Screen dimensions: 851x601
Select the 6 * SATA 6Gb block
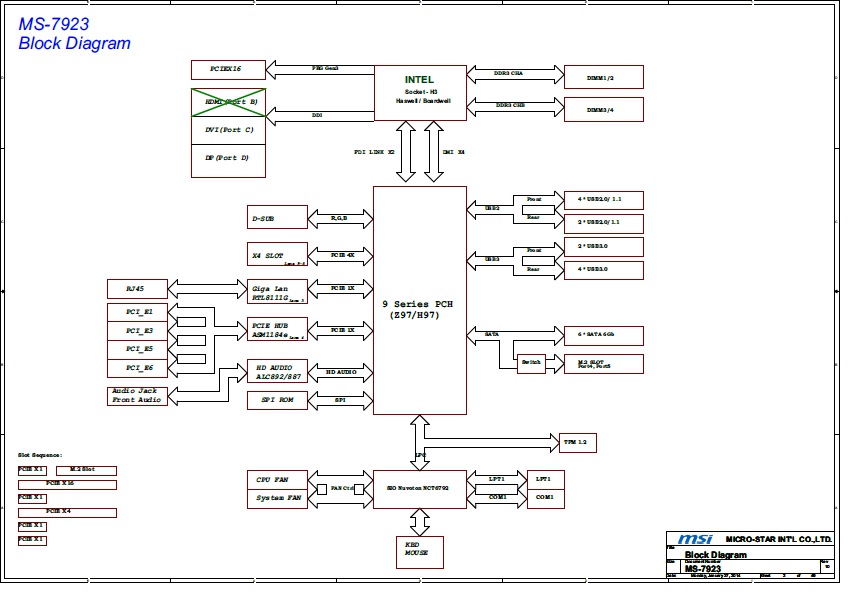(x=603, y=334)
